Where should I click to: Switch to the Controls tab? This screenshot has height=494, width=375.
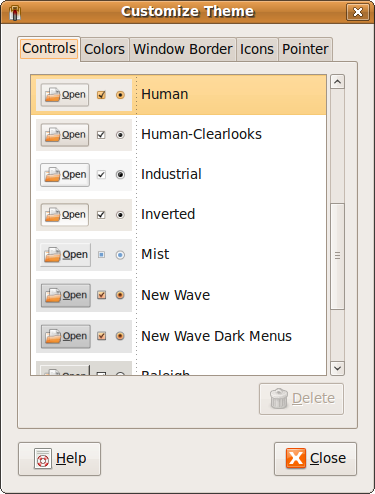[49, 49]
